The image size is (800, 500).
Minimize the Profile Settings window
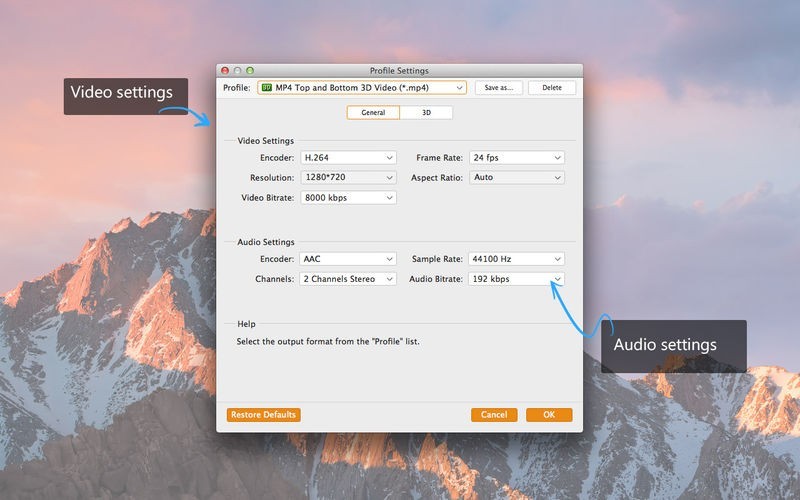coord(238,71)
